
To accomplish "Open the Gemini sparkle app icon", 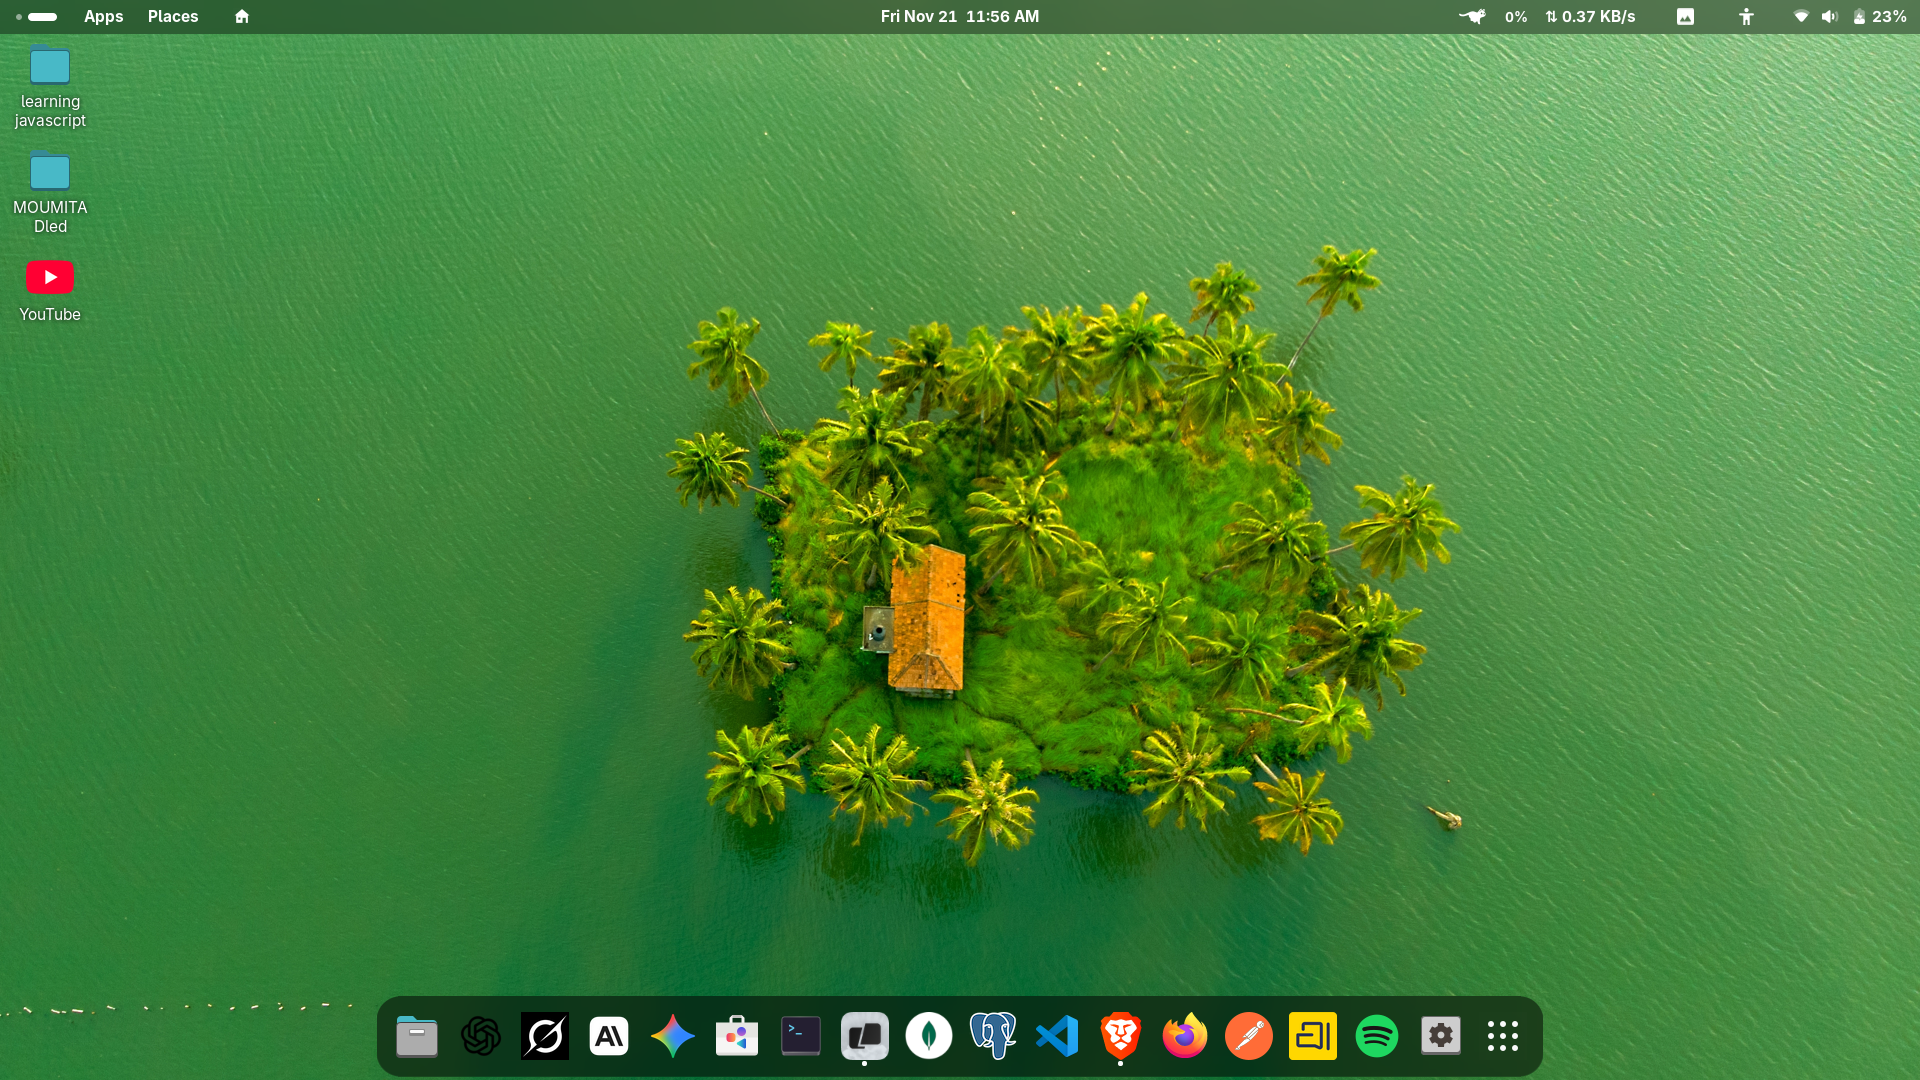I will click(x=673, y=1036).
